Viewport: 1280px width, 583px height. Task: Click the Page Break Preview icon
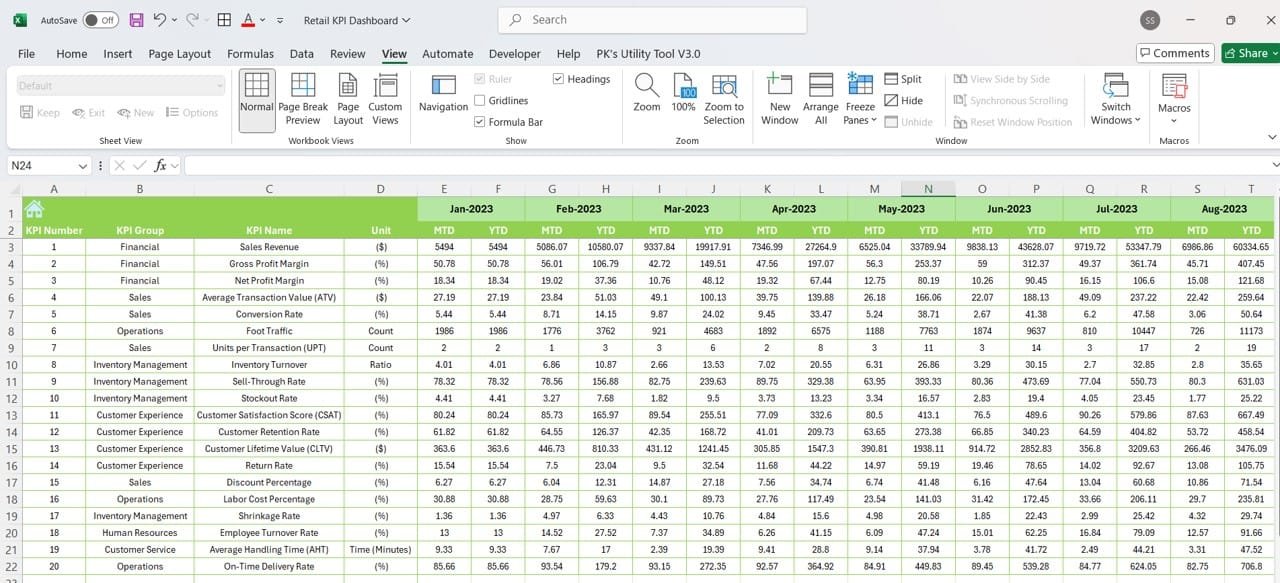point(303,86)
